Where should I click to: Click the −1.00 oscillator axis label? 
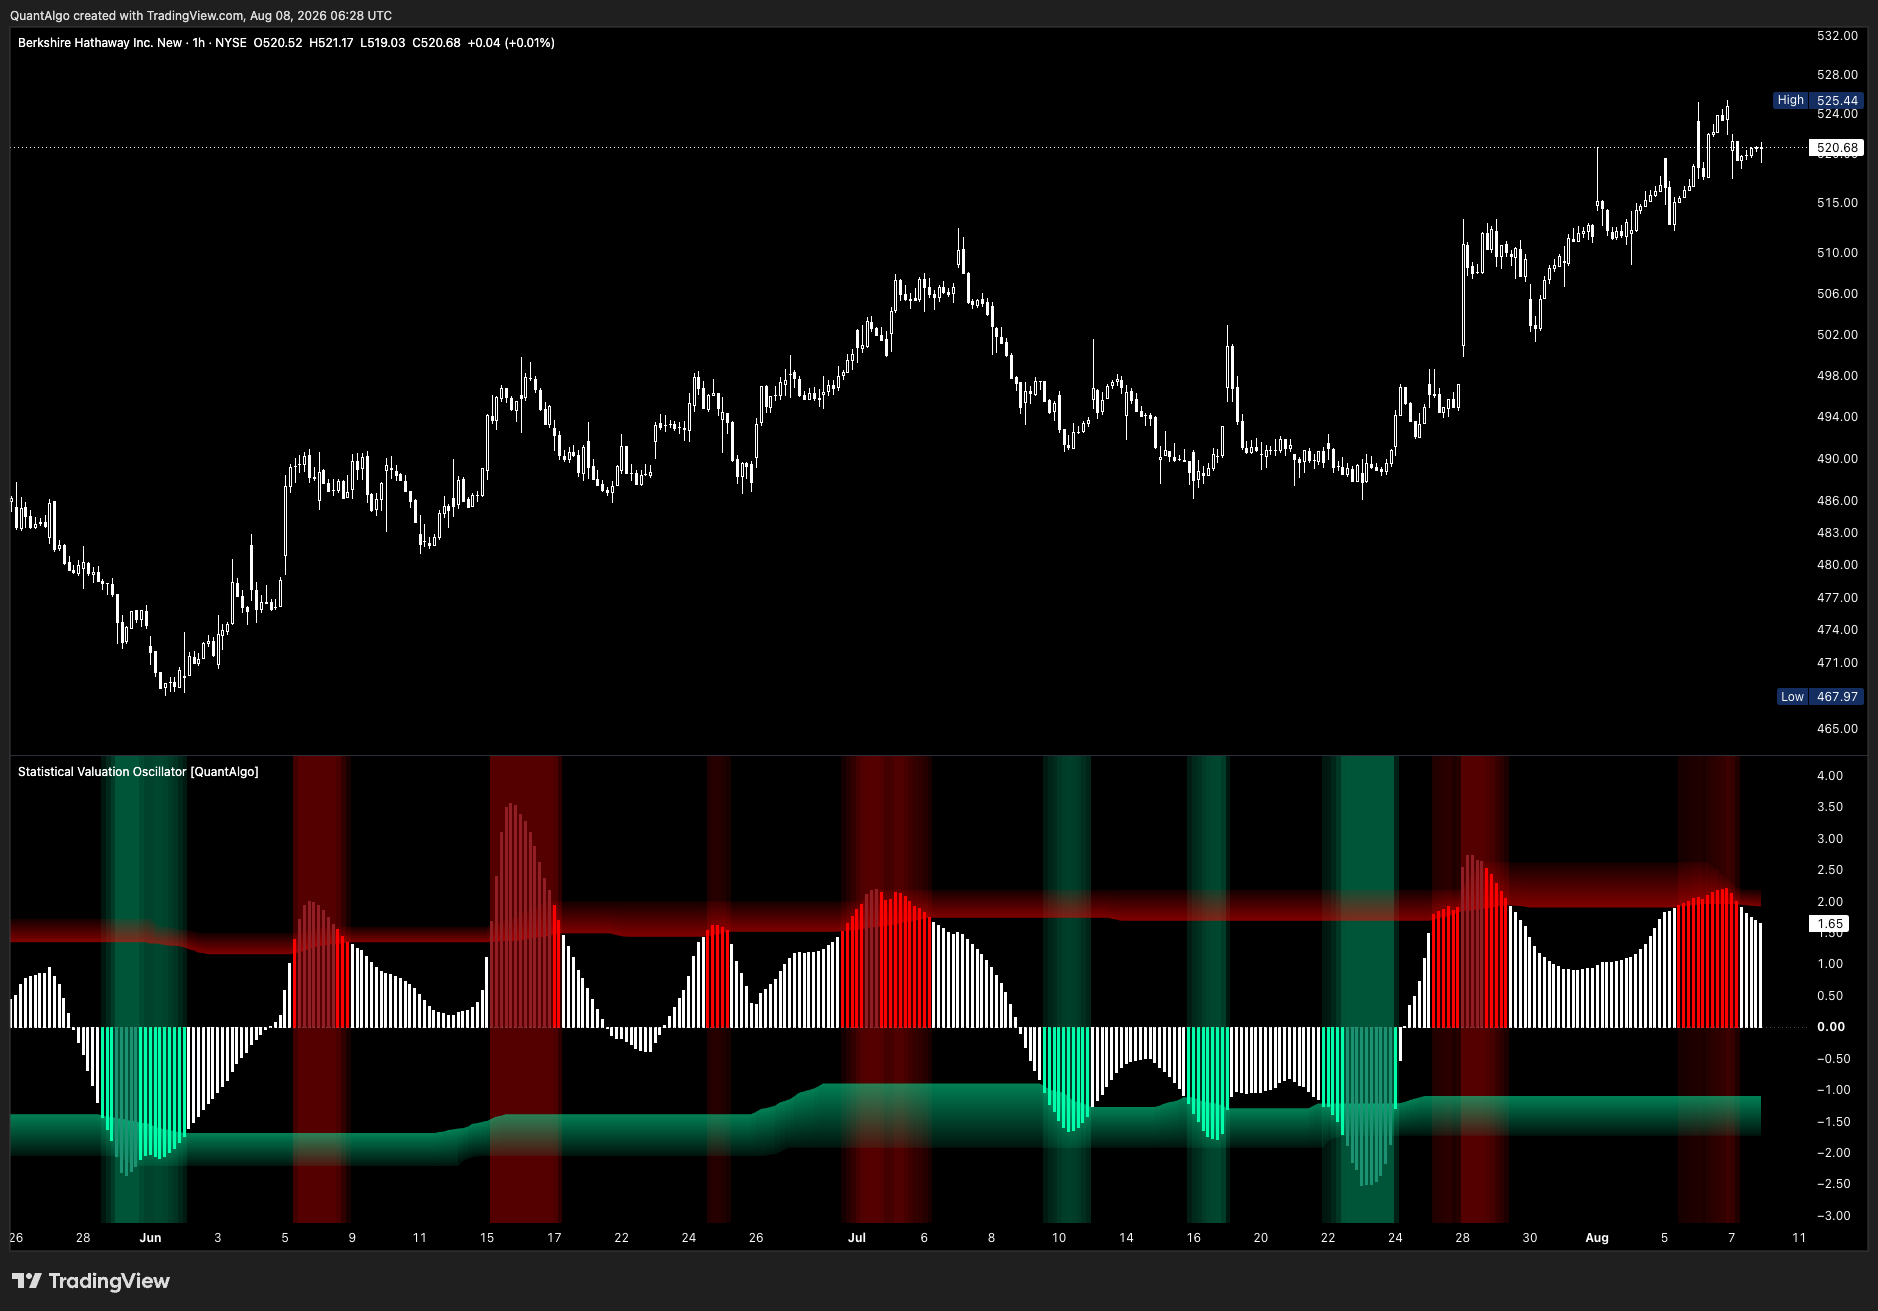pos(1833,1090)
